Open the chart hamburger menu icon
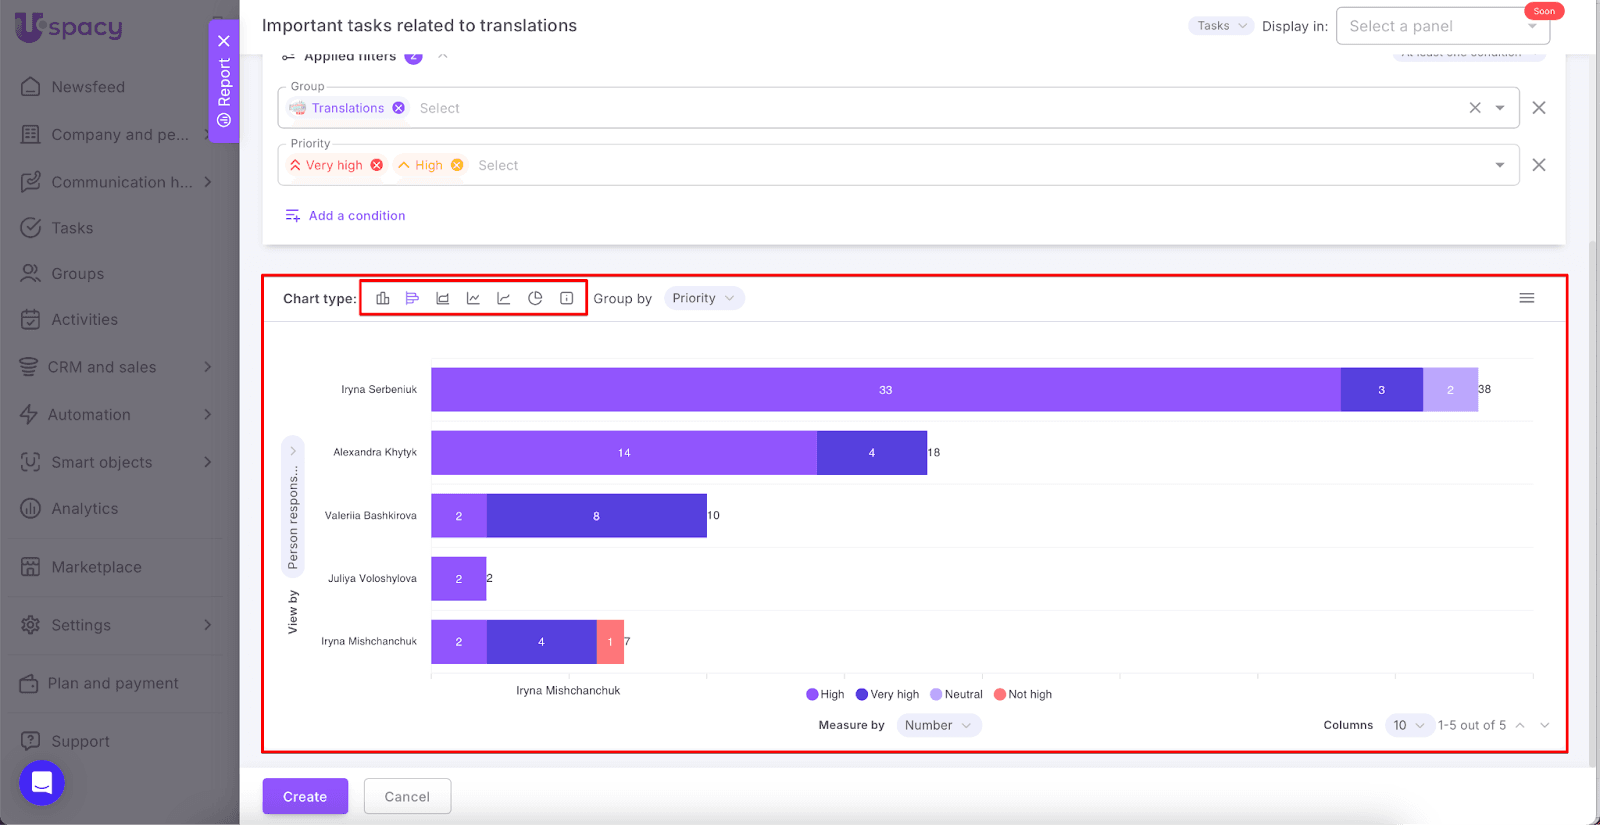The image size is (1600, 825). point(1526,298)
